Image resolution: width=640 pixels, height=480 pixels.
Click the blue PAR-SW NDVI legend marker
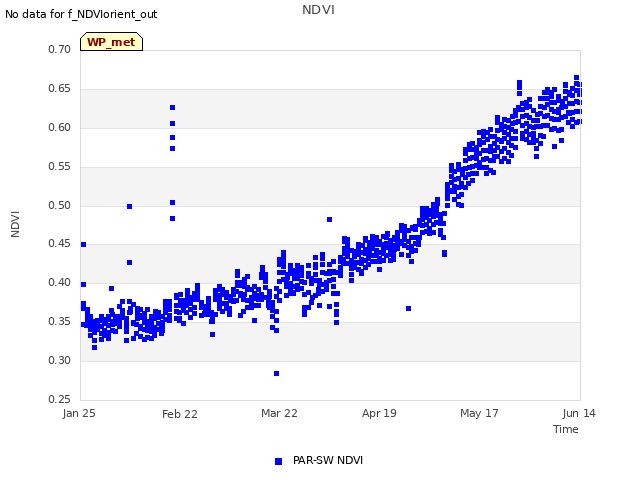coord(278,461)
